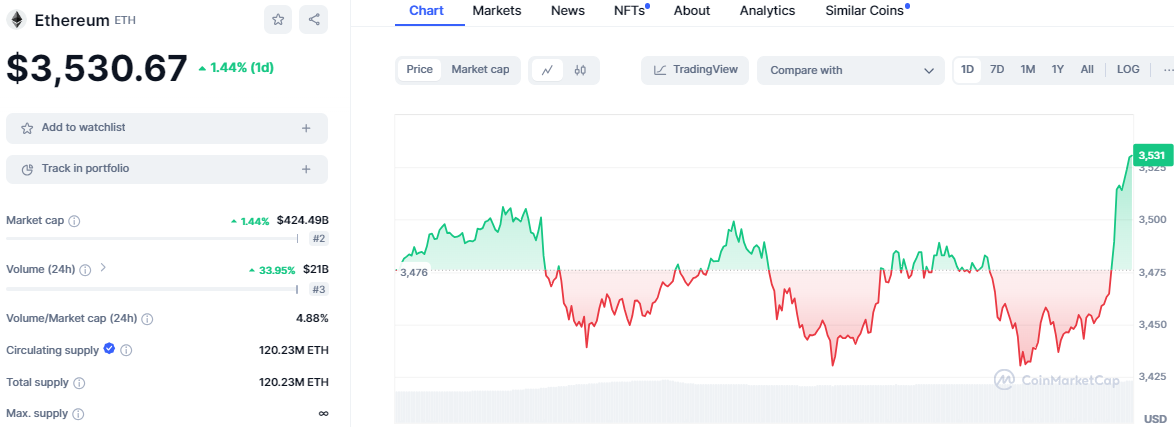The height and width of the screenshot is (427, 1174).
Task: Open the Total supply info icon
Action: click(79, 383)
